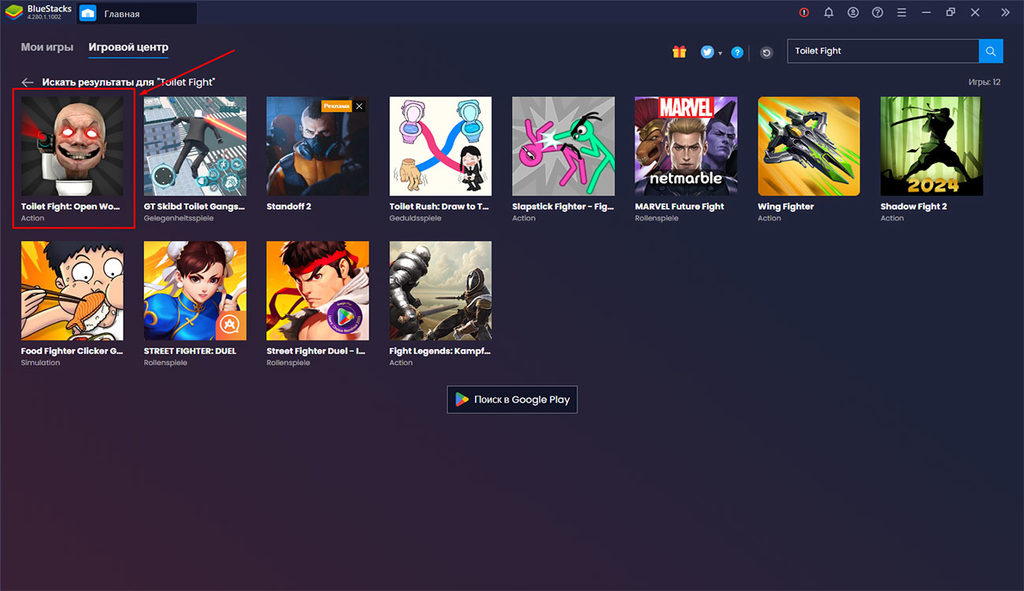This screenshot has width=1024, height=591.
Task: Click the Standoff 2 title text
Action: tap(289, 206)
